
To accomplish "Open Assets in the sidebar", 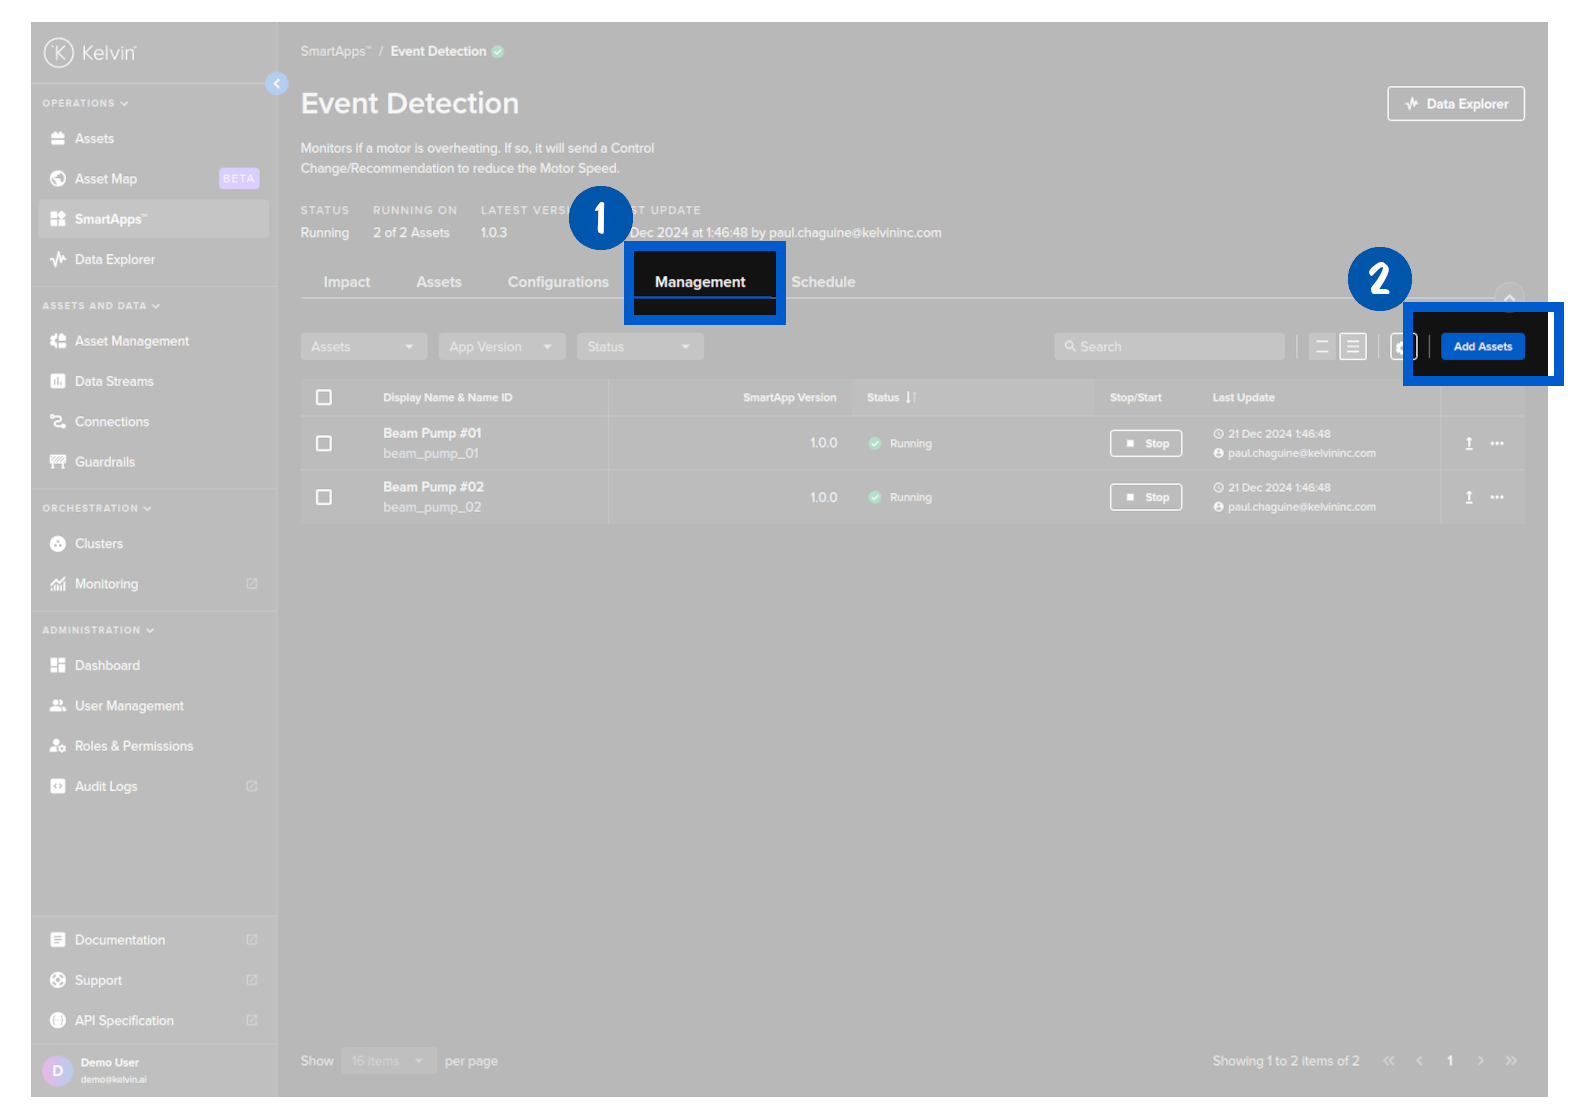I will pos(94,139).
